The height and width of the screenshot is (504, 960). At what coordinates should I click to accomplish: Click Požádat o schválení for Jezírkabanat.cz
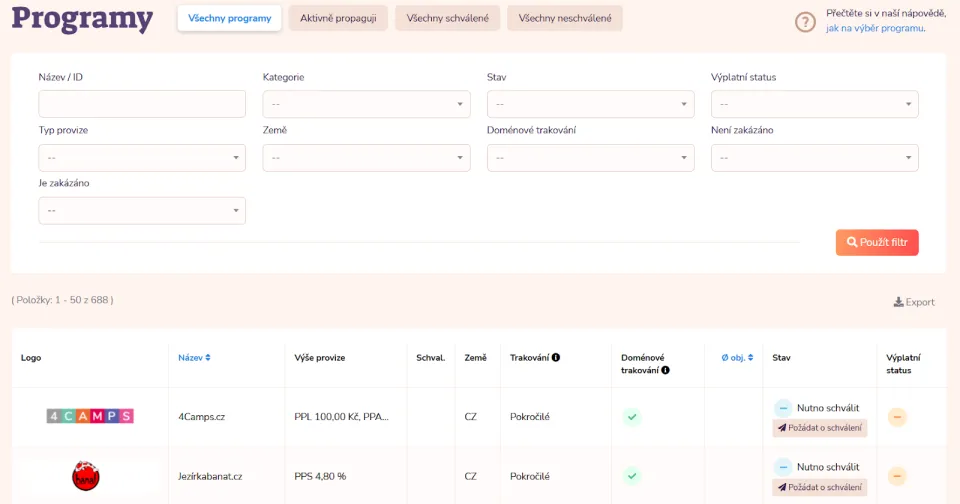pos(820,487)
